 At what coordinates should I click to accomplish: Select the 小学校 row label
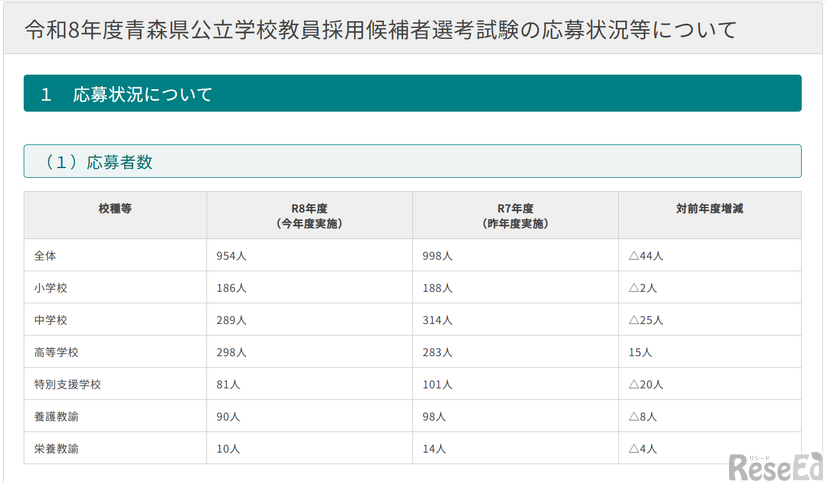pos(51,288)
